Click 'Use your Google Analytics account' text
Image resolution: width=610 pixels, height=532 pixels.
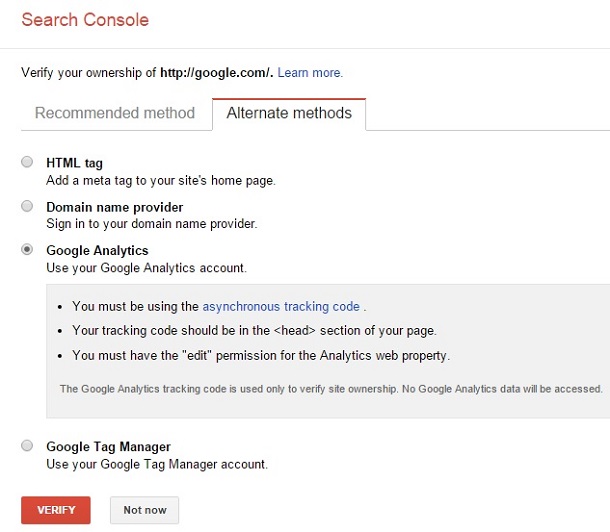[x=146, y=268]
